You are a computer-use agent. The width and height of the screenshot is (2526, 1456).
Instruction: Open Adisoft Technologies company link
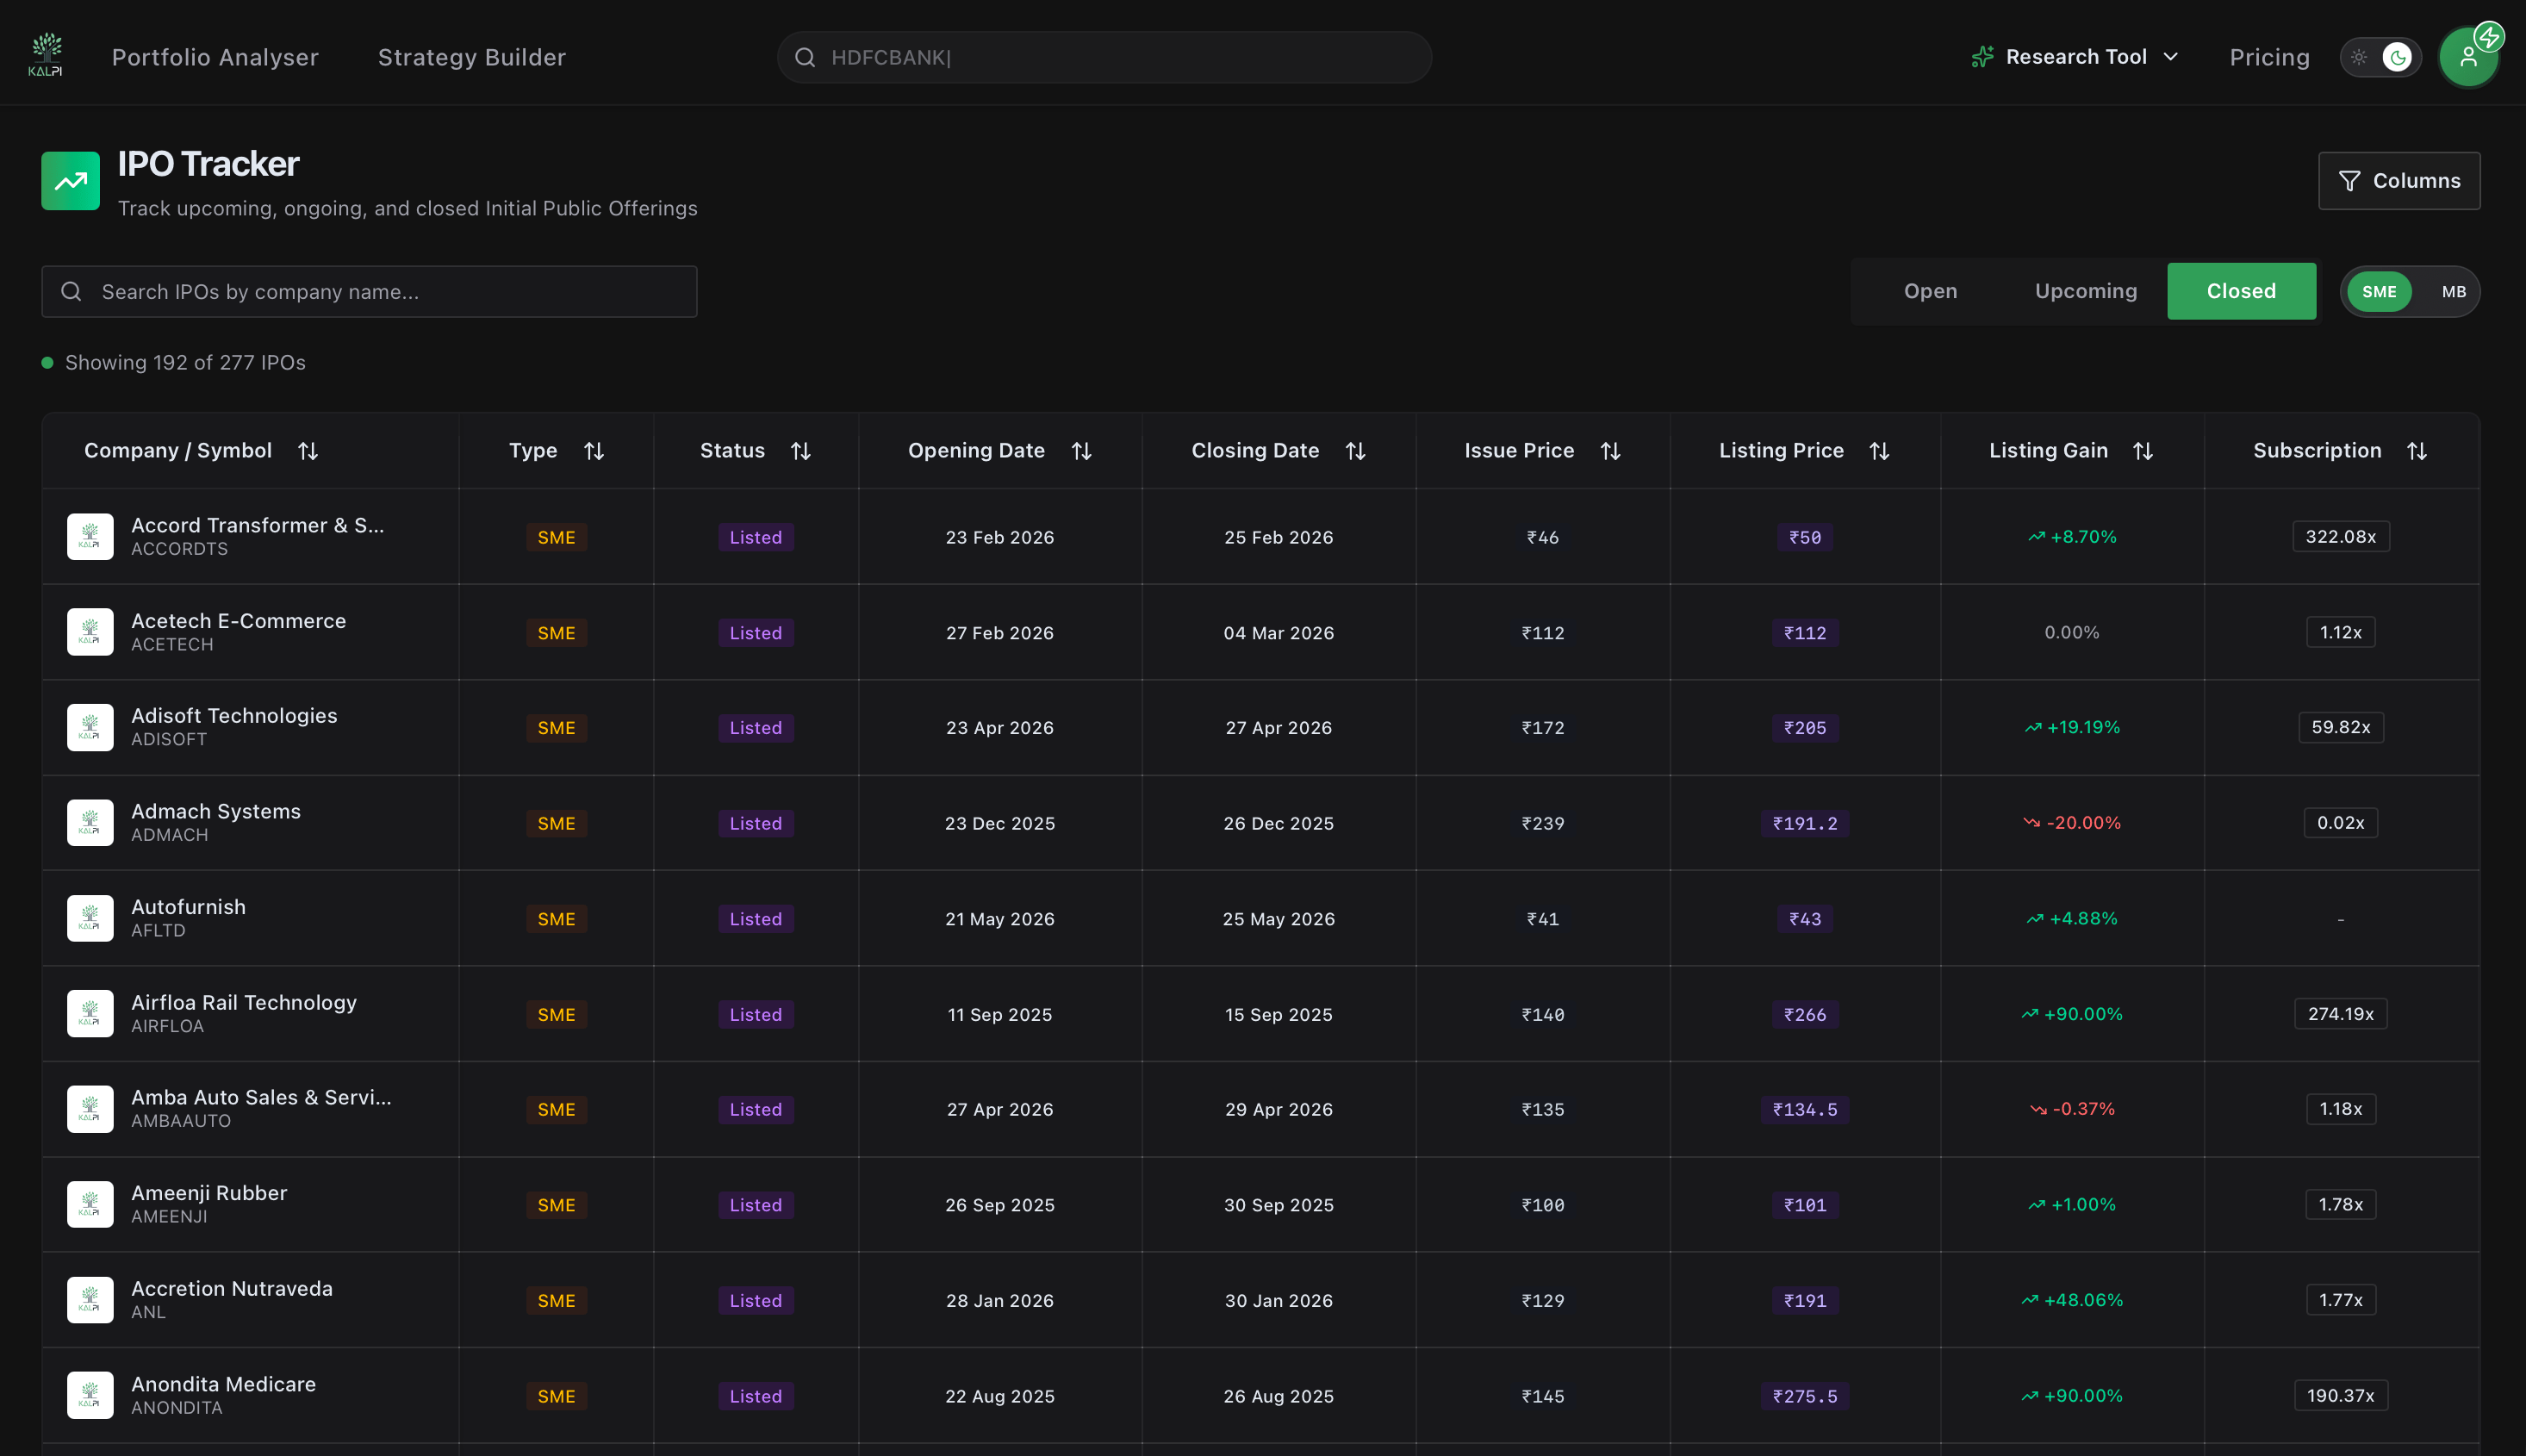[x=234, y=716]
